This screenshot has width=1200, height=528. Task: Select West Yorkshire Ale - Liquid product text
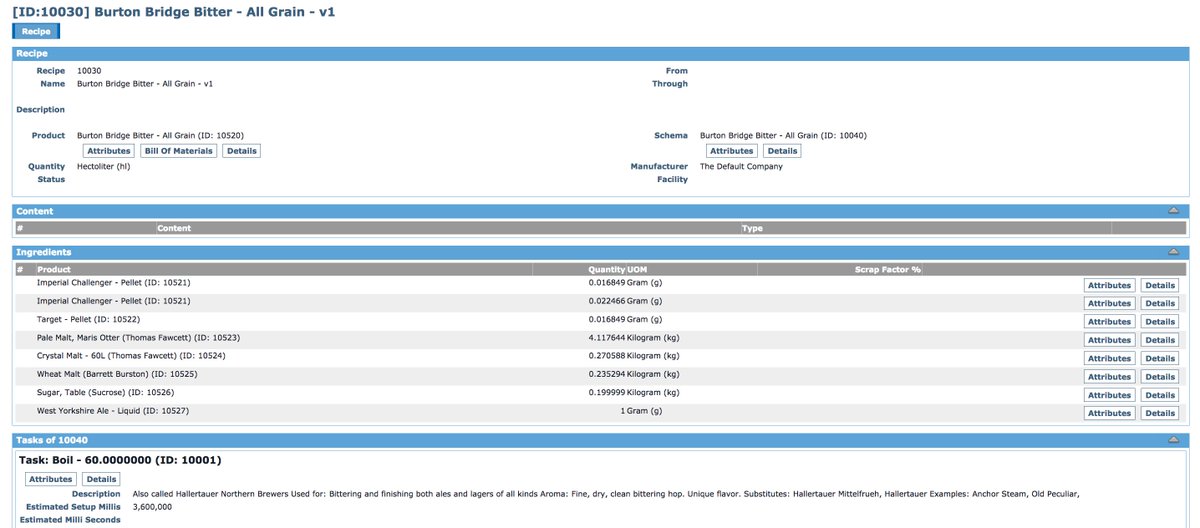point(113,411)
